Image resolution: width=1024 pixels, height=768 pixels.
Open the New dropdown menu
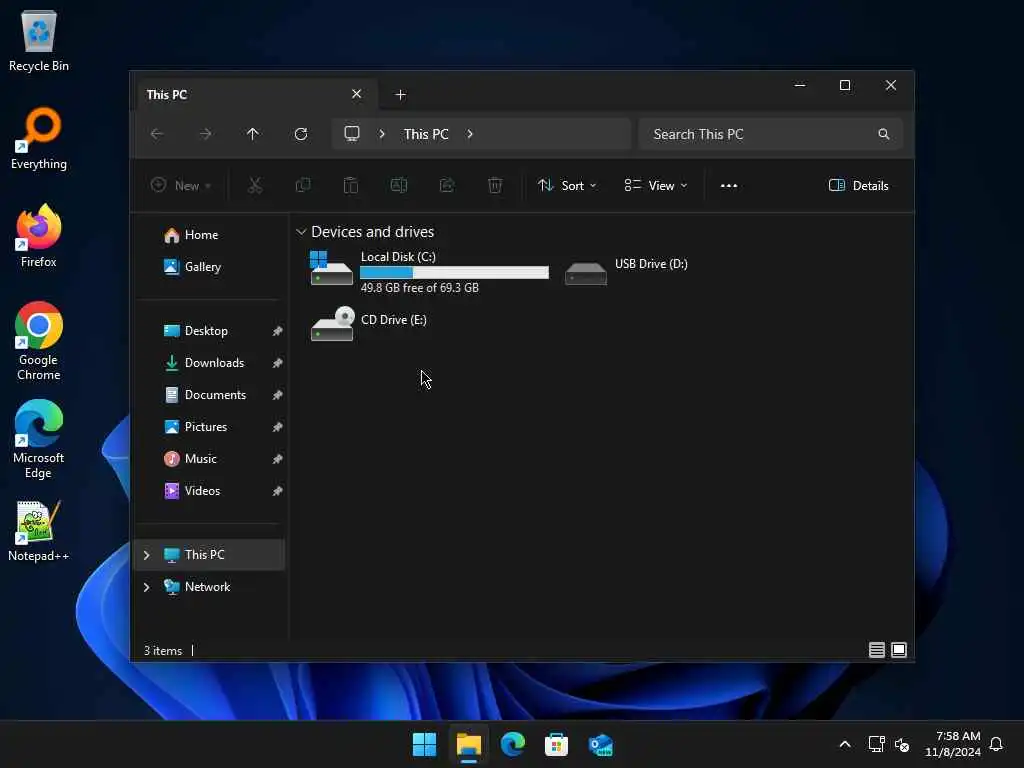click(181, 185)
